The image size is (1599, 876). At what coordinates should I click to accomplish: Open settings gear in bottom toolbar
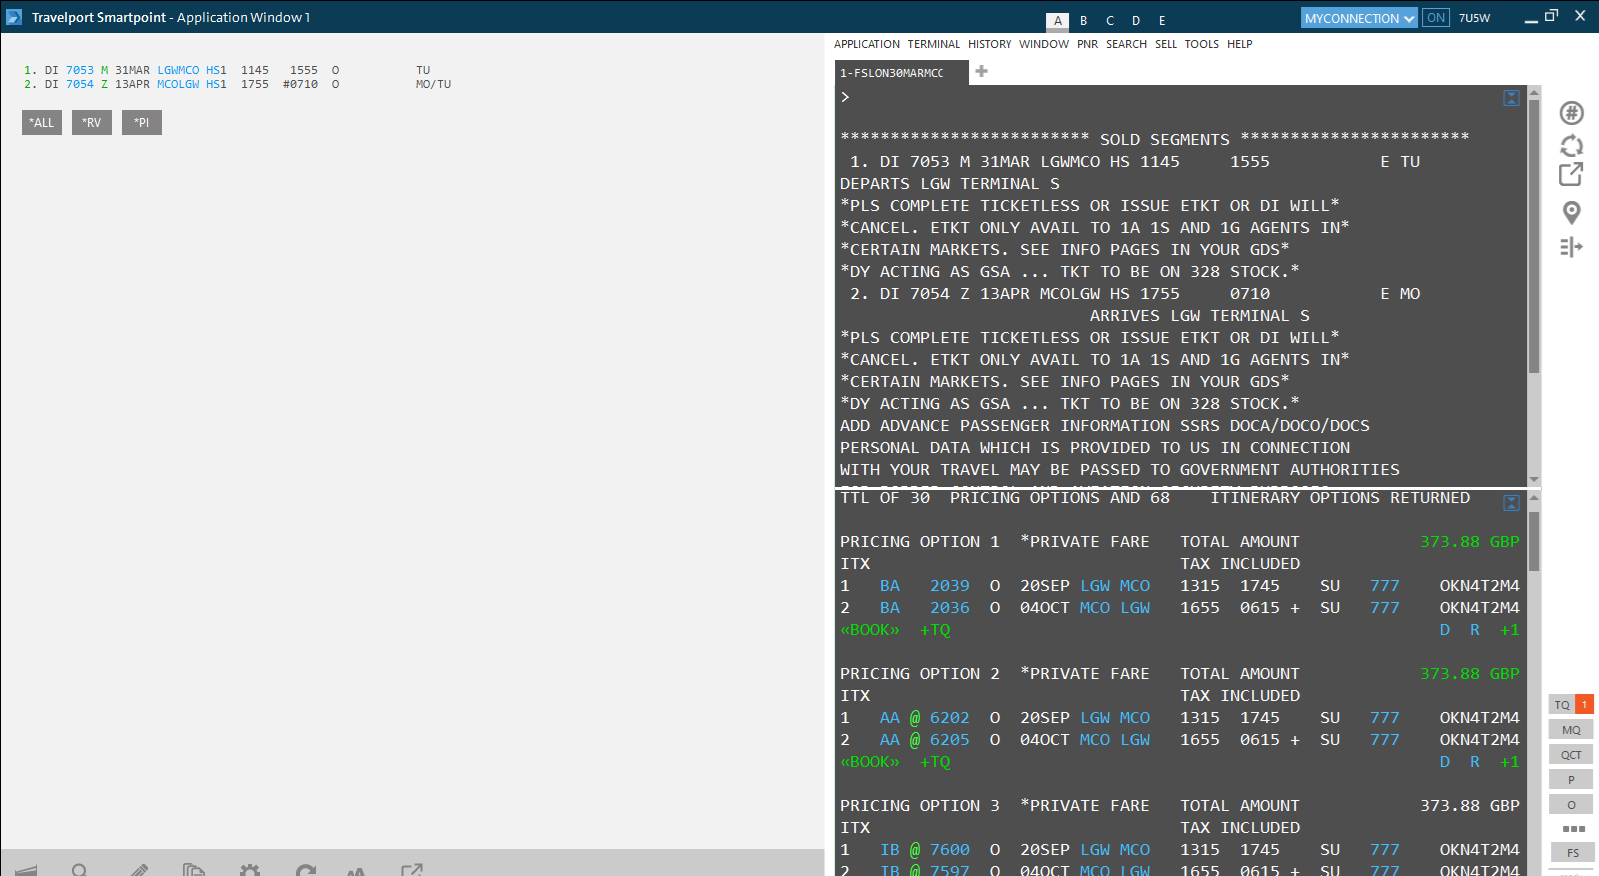point(250,870)
